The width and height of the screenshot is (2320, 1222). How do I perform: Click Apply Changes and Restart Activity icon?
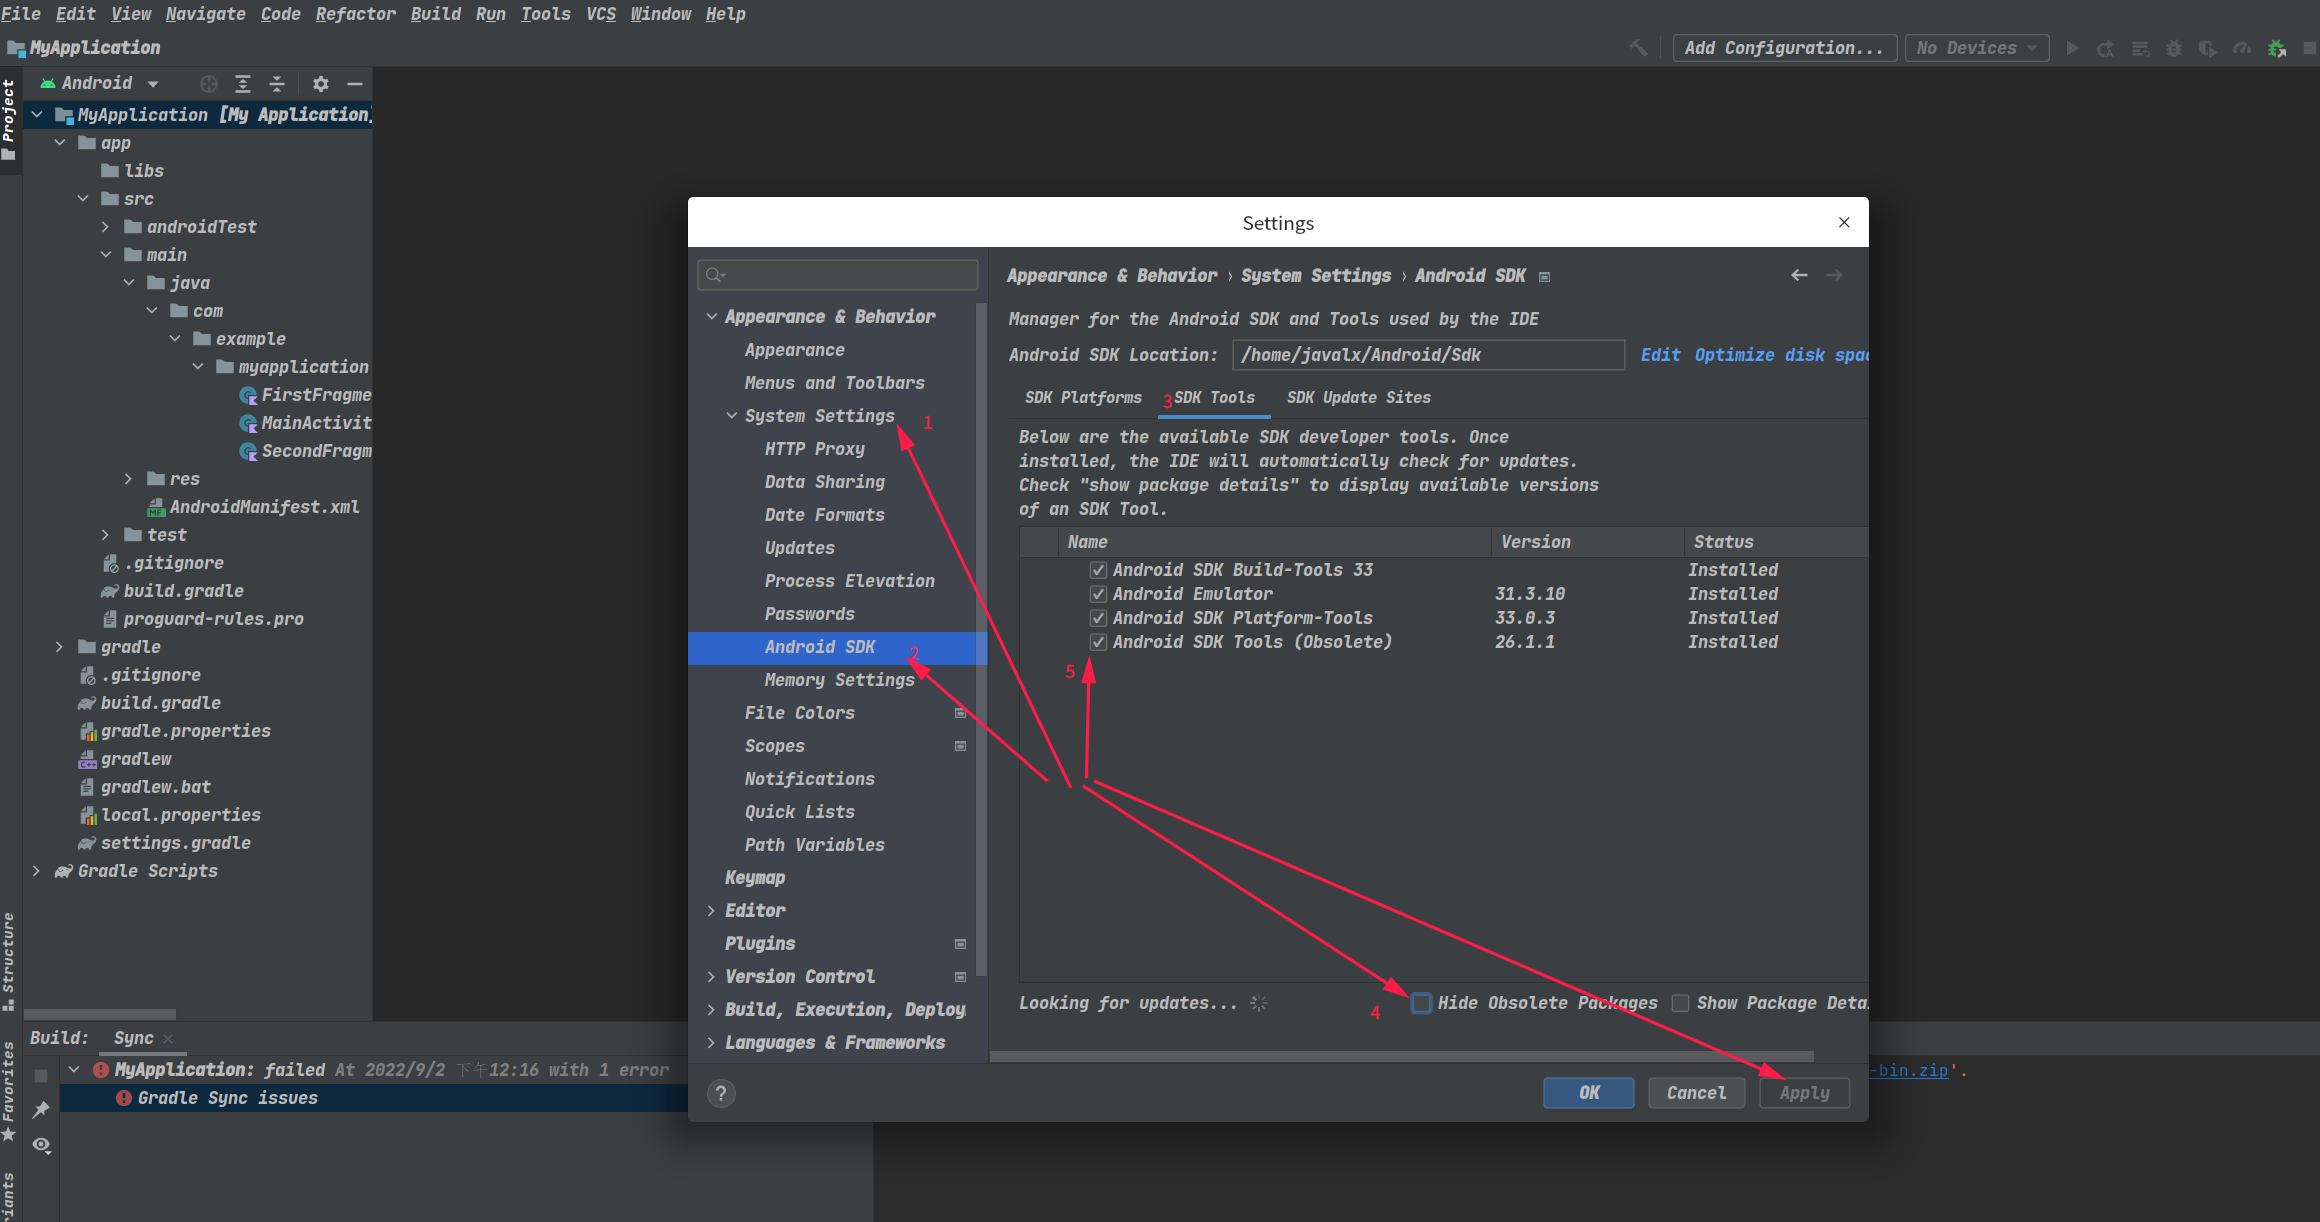2106,48
